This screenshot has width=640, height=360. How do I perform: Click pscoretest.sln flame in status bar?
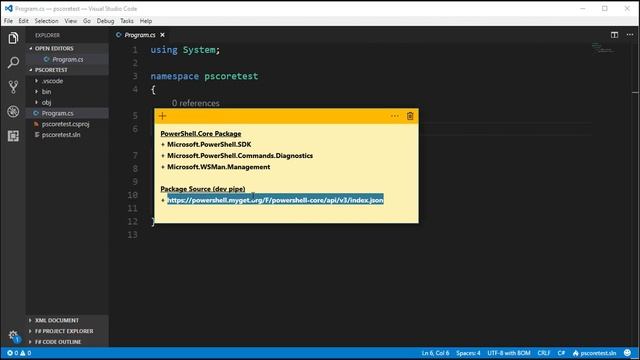[594, 353]
